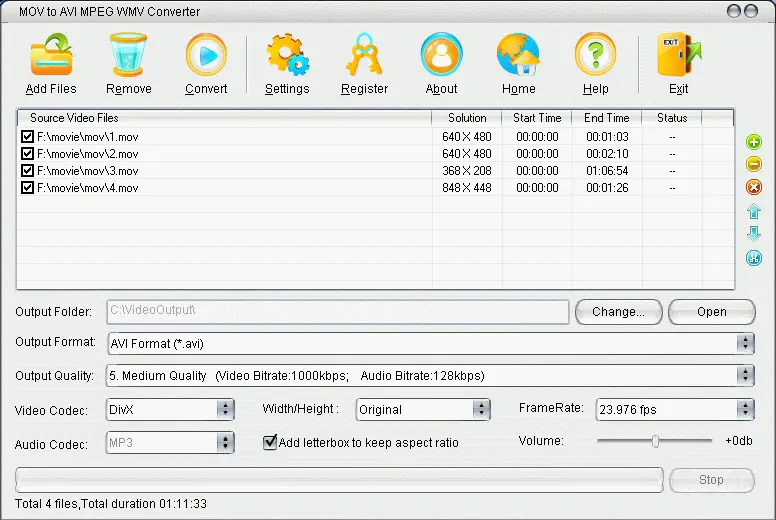
Task: Click the Add Files toolbar icon
Action: pyautogui.click(x=51, y=56)
